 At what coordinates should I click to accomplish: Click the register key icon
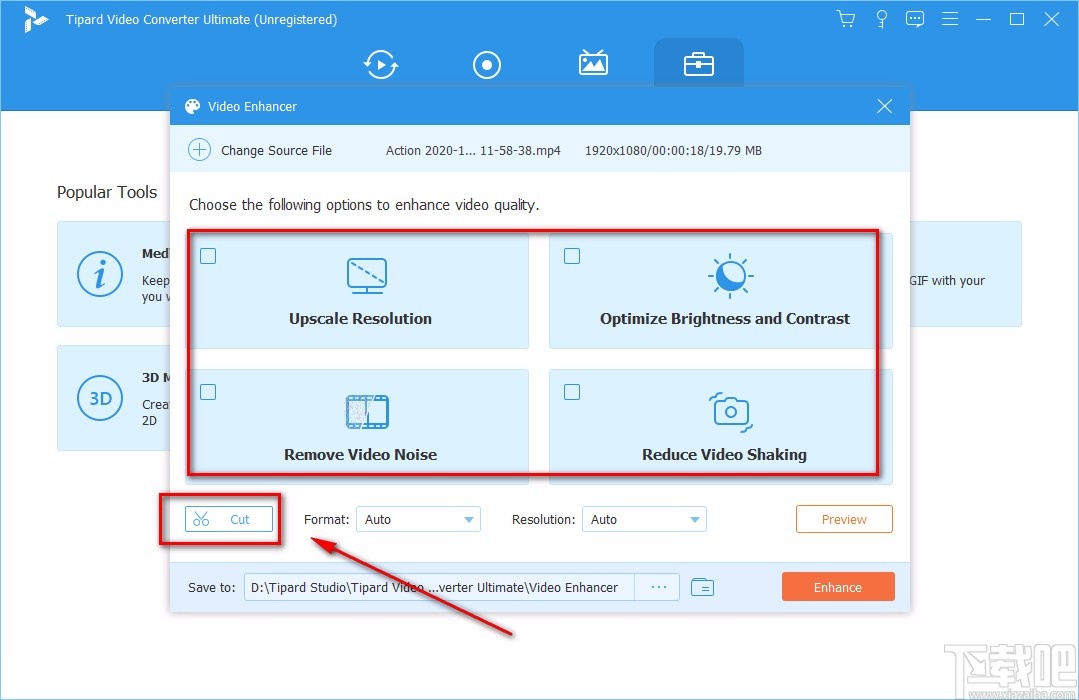coord(881,19)
